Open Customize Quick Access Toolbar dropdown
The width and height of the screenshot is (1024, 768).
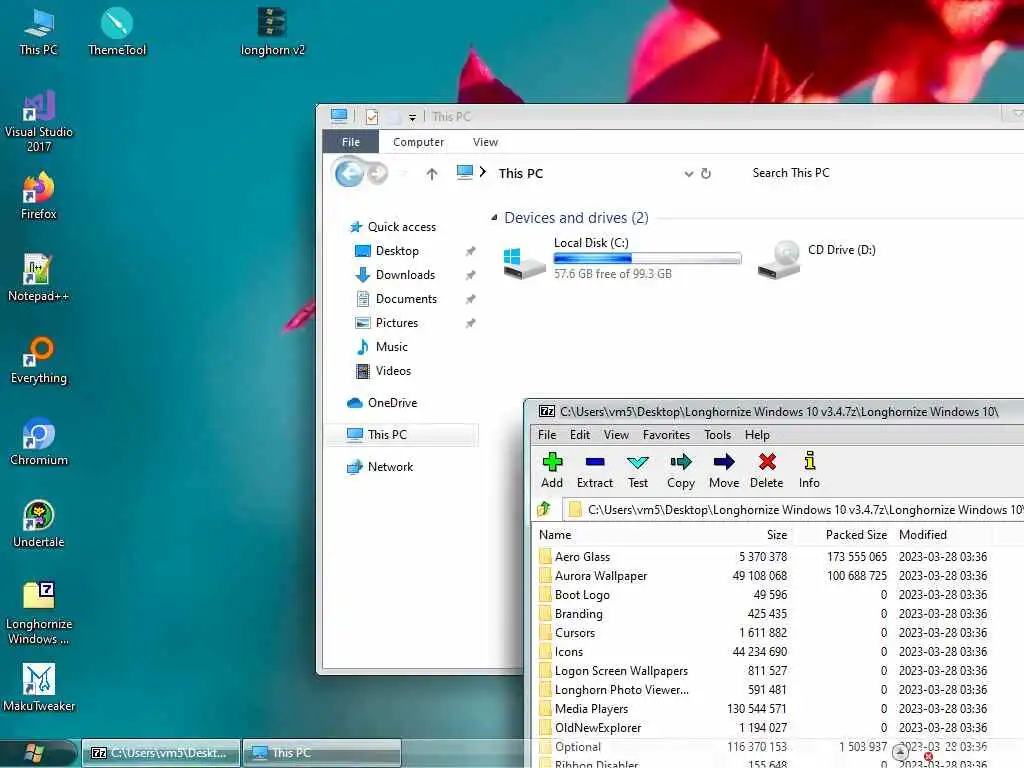click(412, 118)
